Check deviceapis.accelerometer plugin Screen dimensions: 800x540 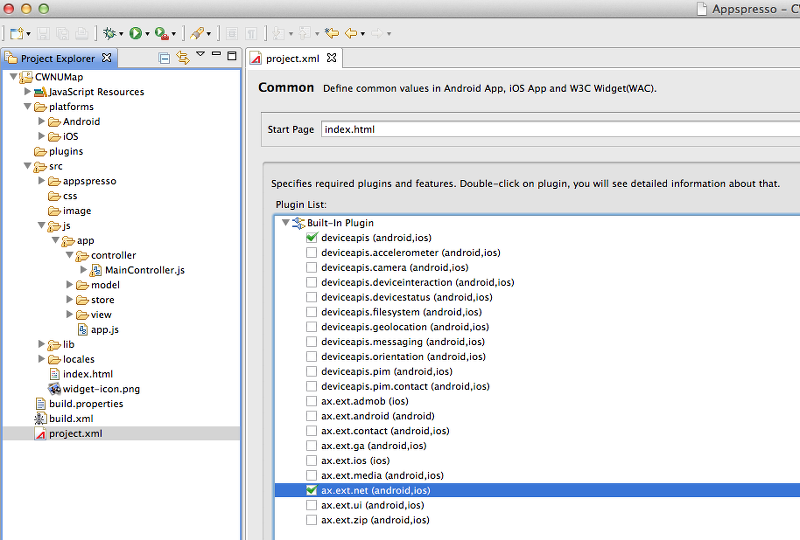point(311,252)
